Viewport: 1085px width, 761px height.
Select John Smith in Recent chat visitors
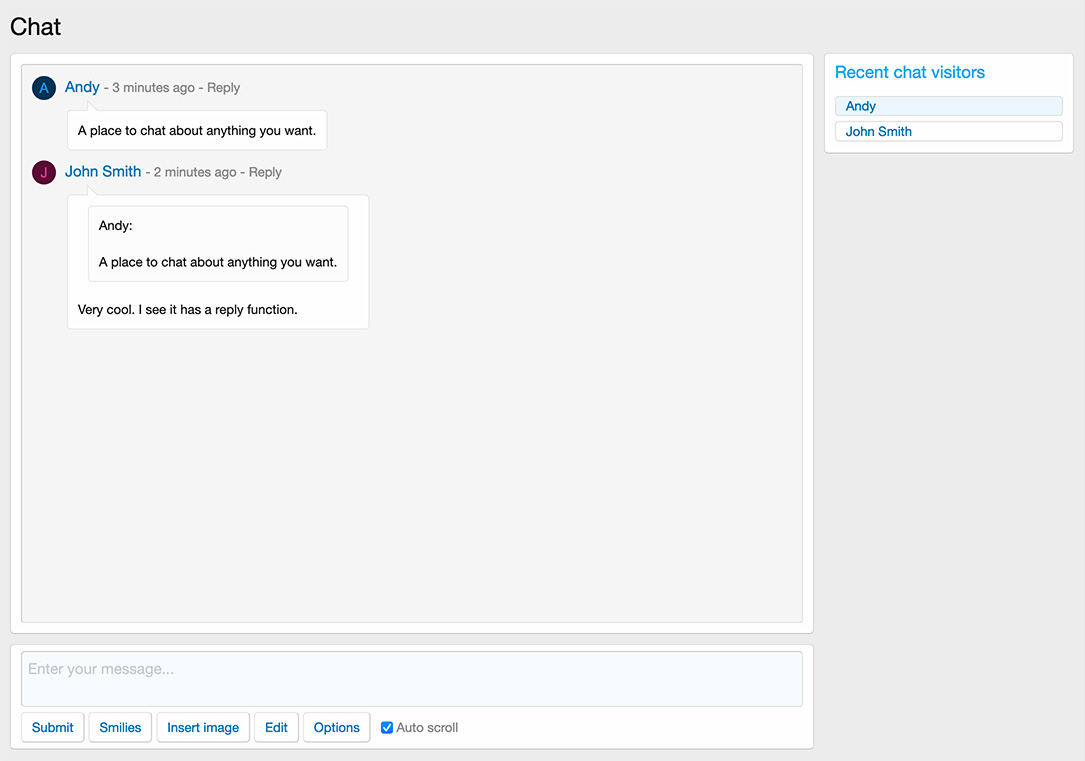point(948,131)
